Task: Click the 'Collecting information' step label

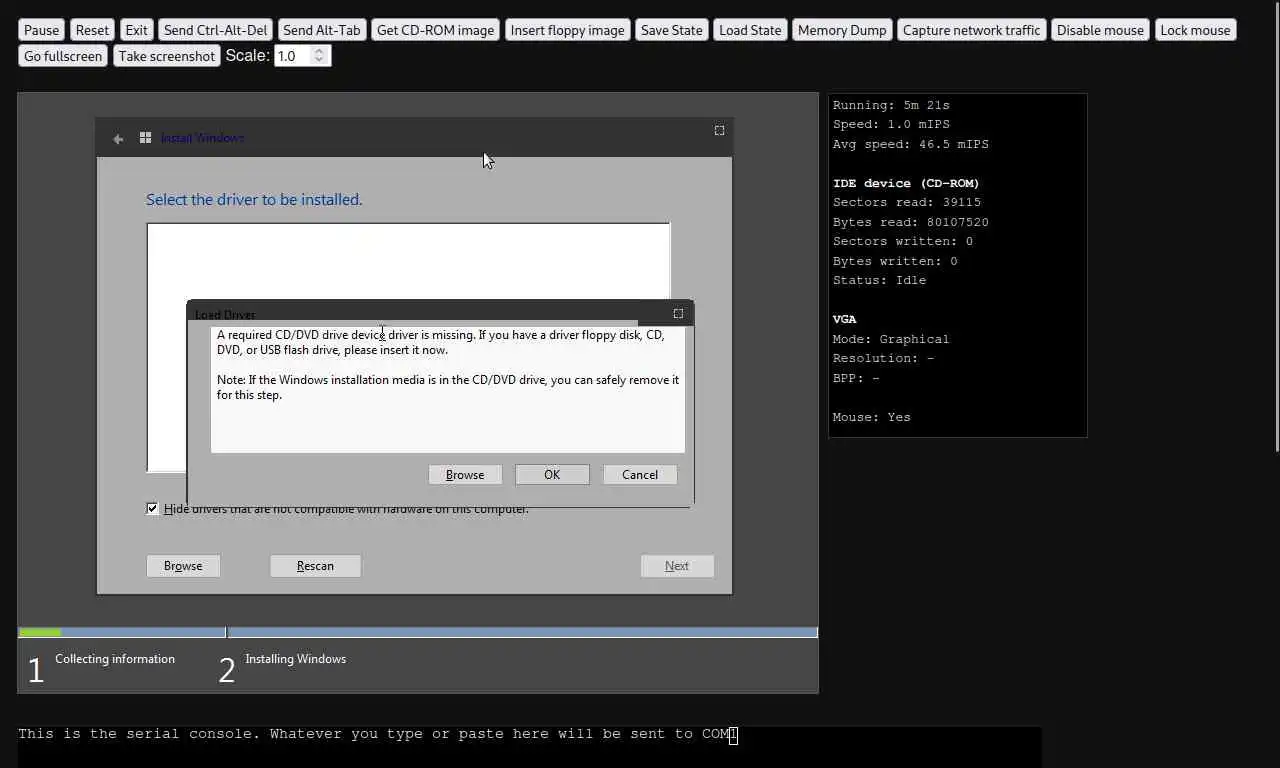Action: [115, 659]
